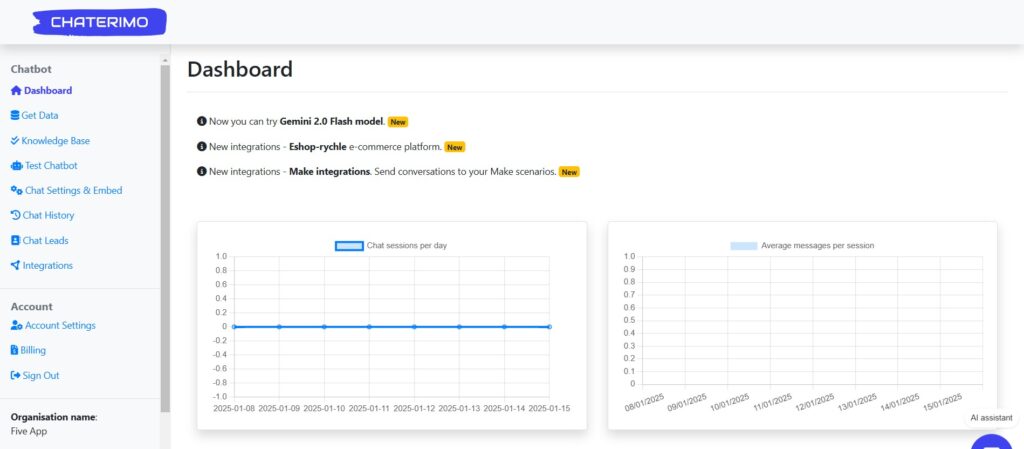Click the Test Chatbot robot icon
The image size is (1024, 449).
coord(15,166)
